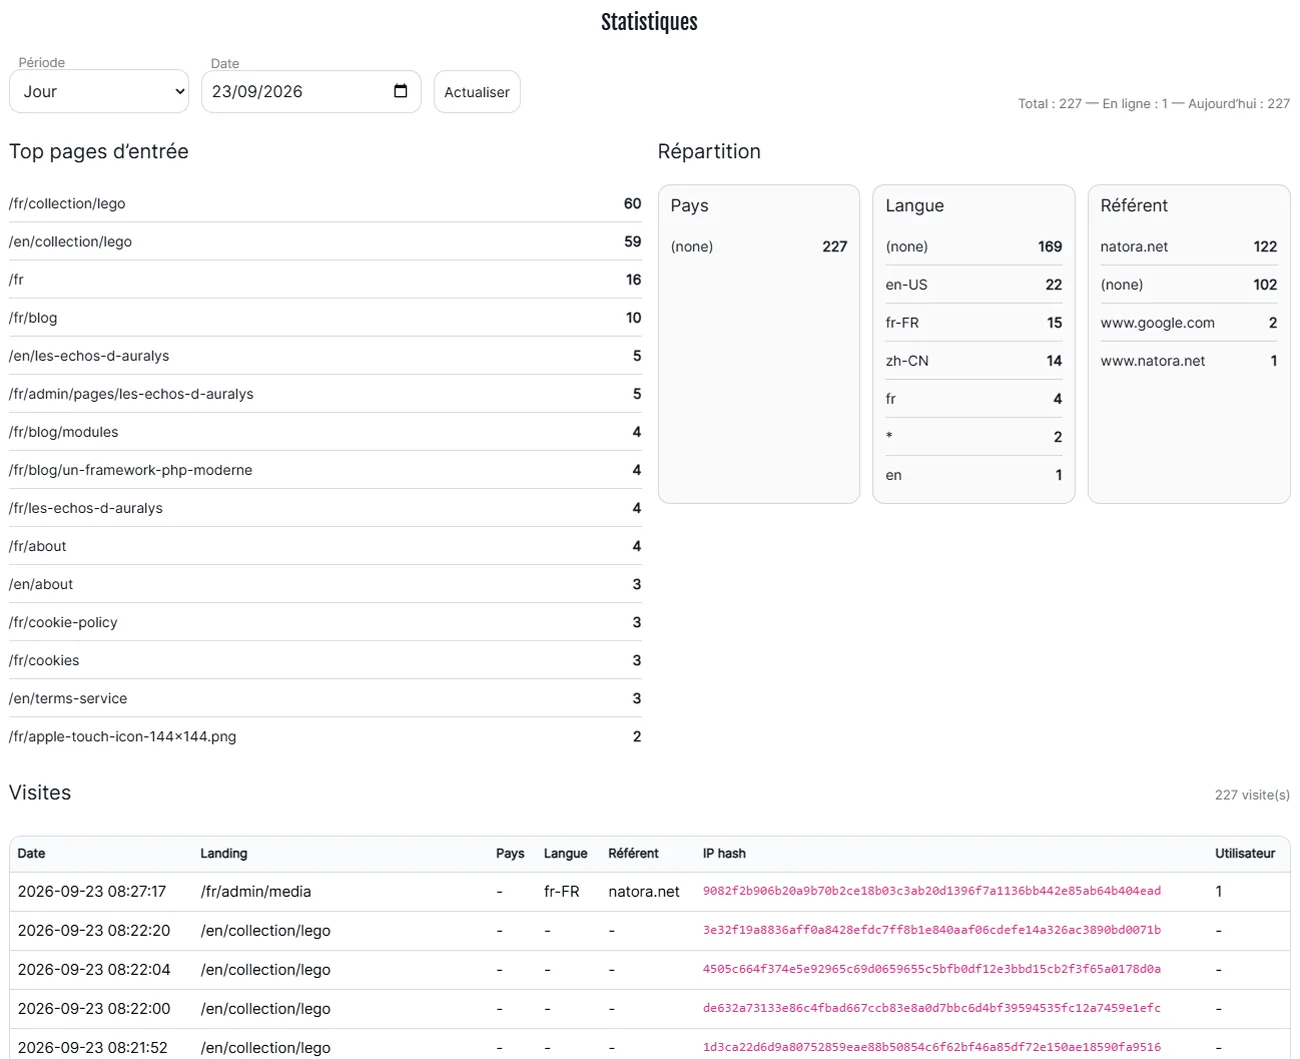
Task: Click the Total 227 status summary text
Action: (x=1154, y=103)
